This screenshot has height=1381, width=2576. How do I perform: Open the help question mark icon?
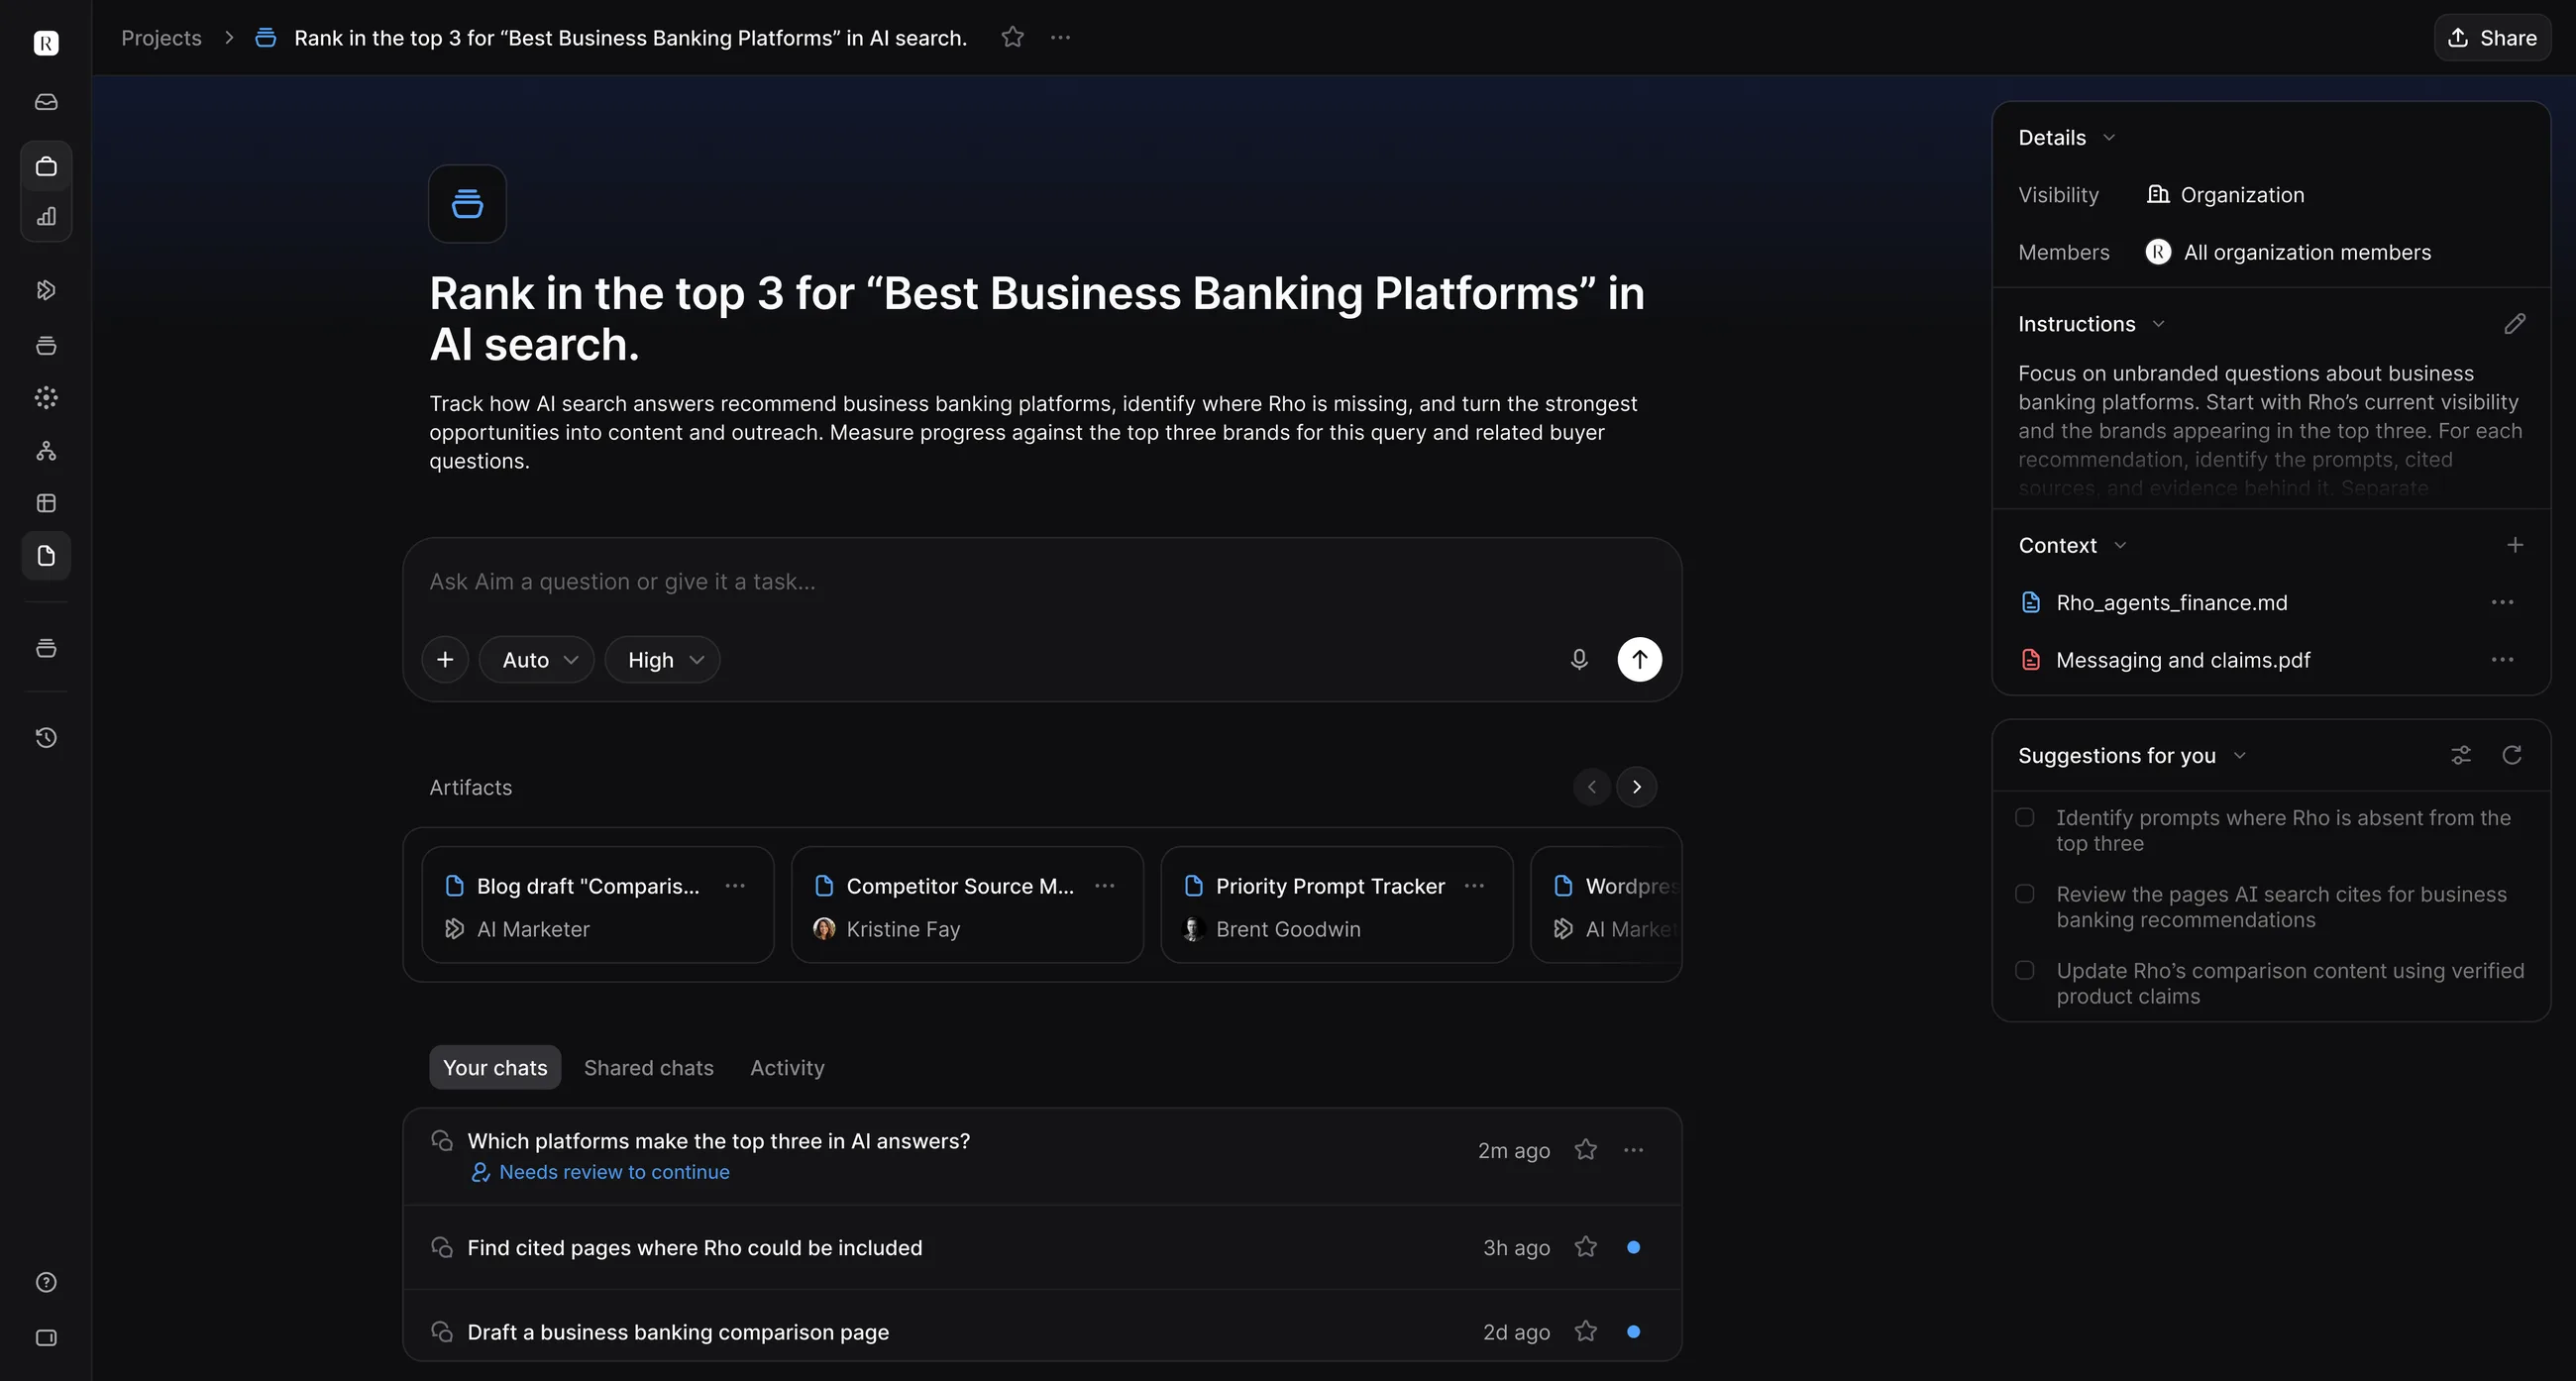tap(46, 1282)
